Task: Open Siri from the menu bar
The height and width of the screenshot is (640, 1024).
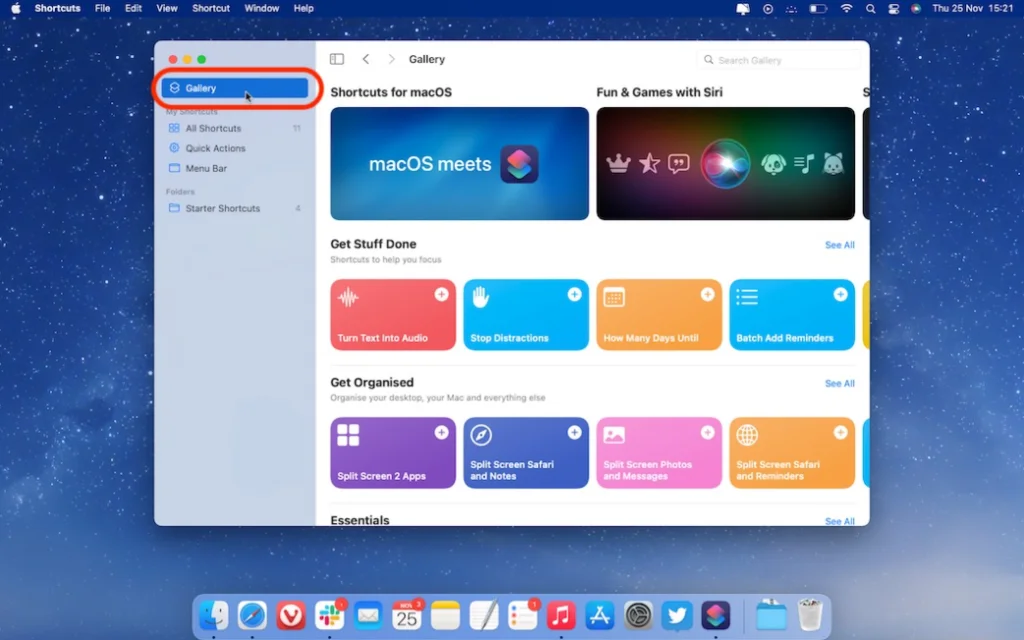Action: [x=916, y=8]
